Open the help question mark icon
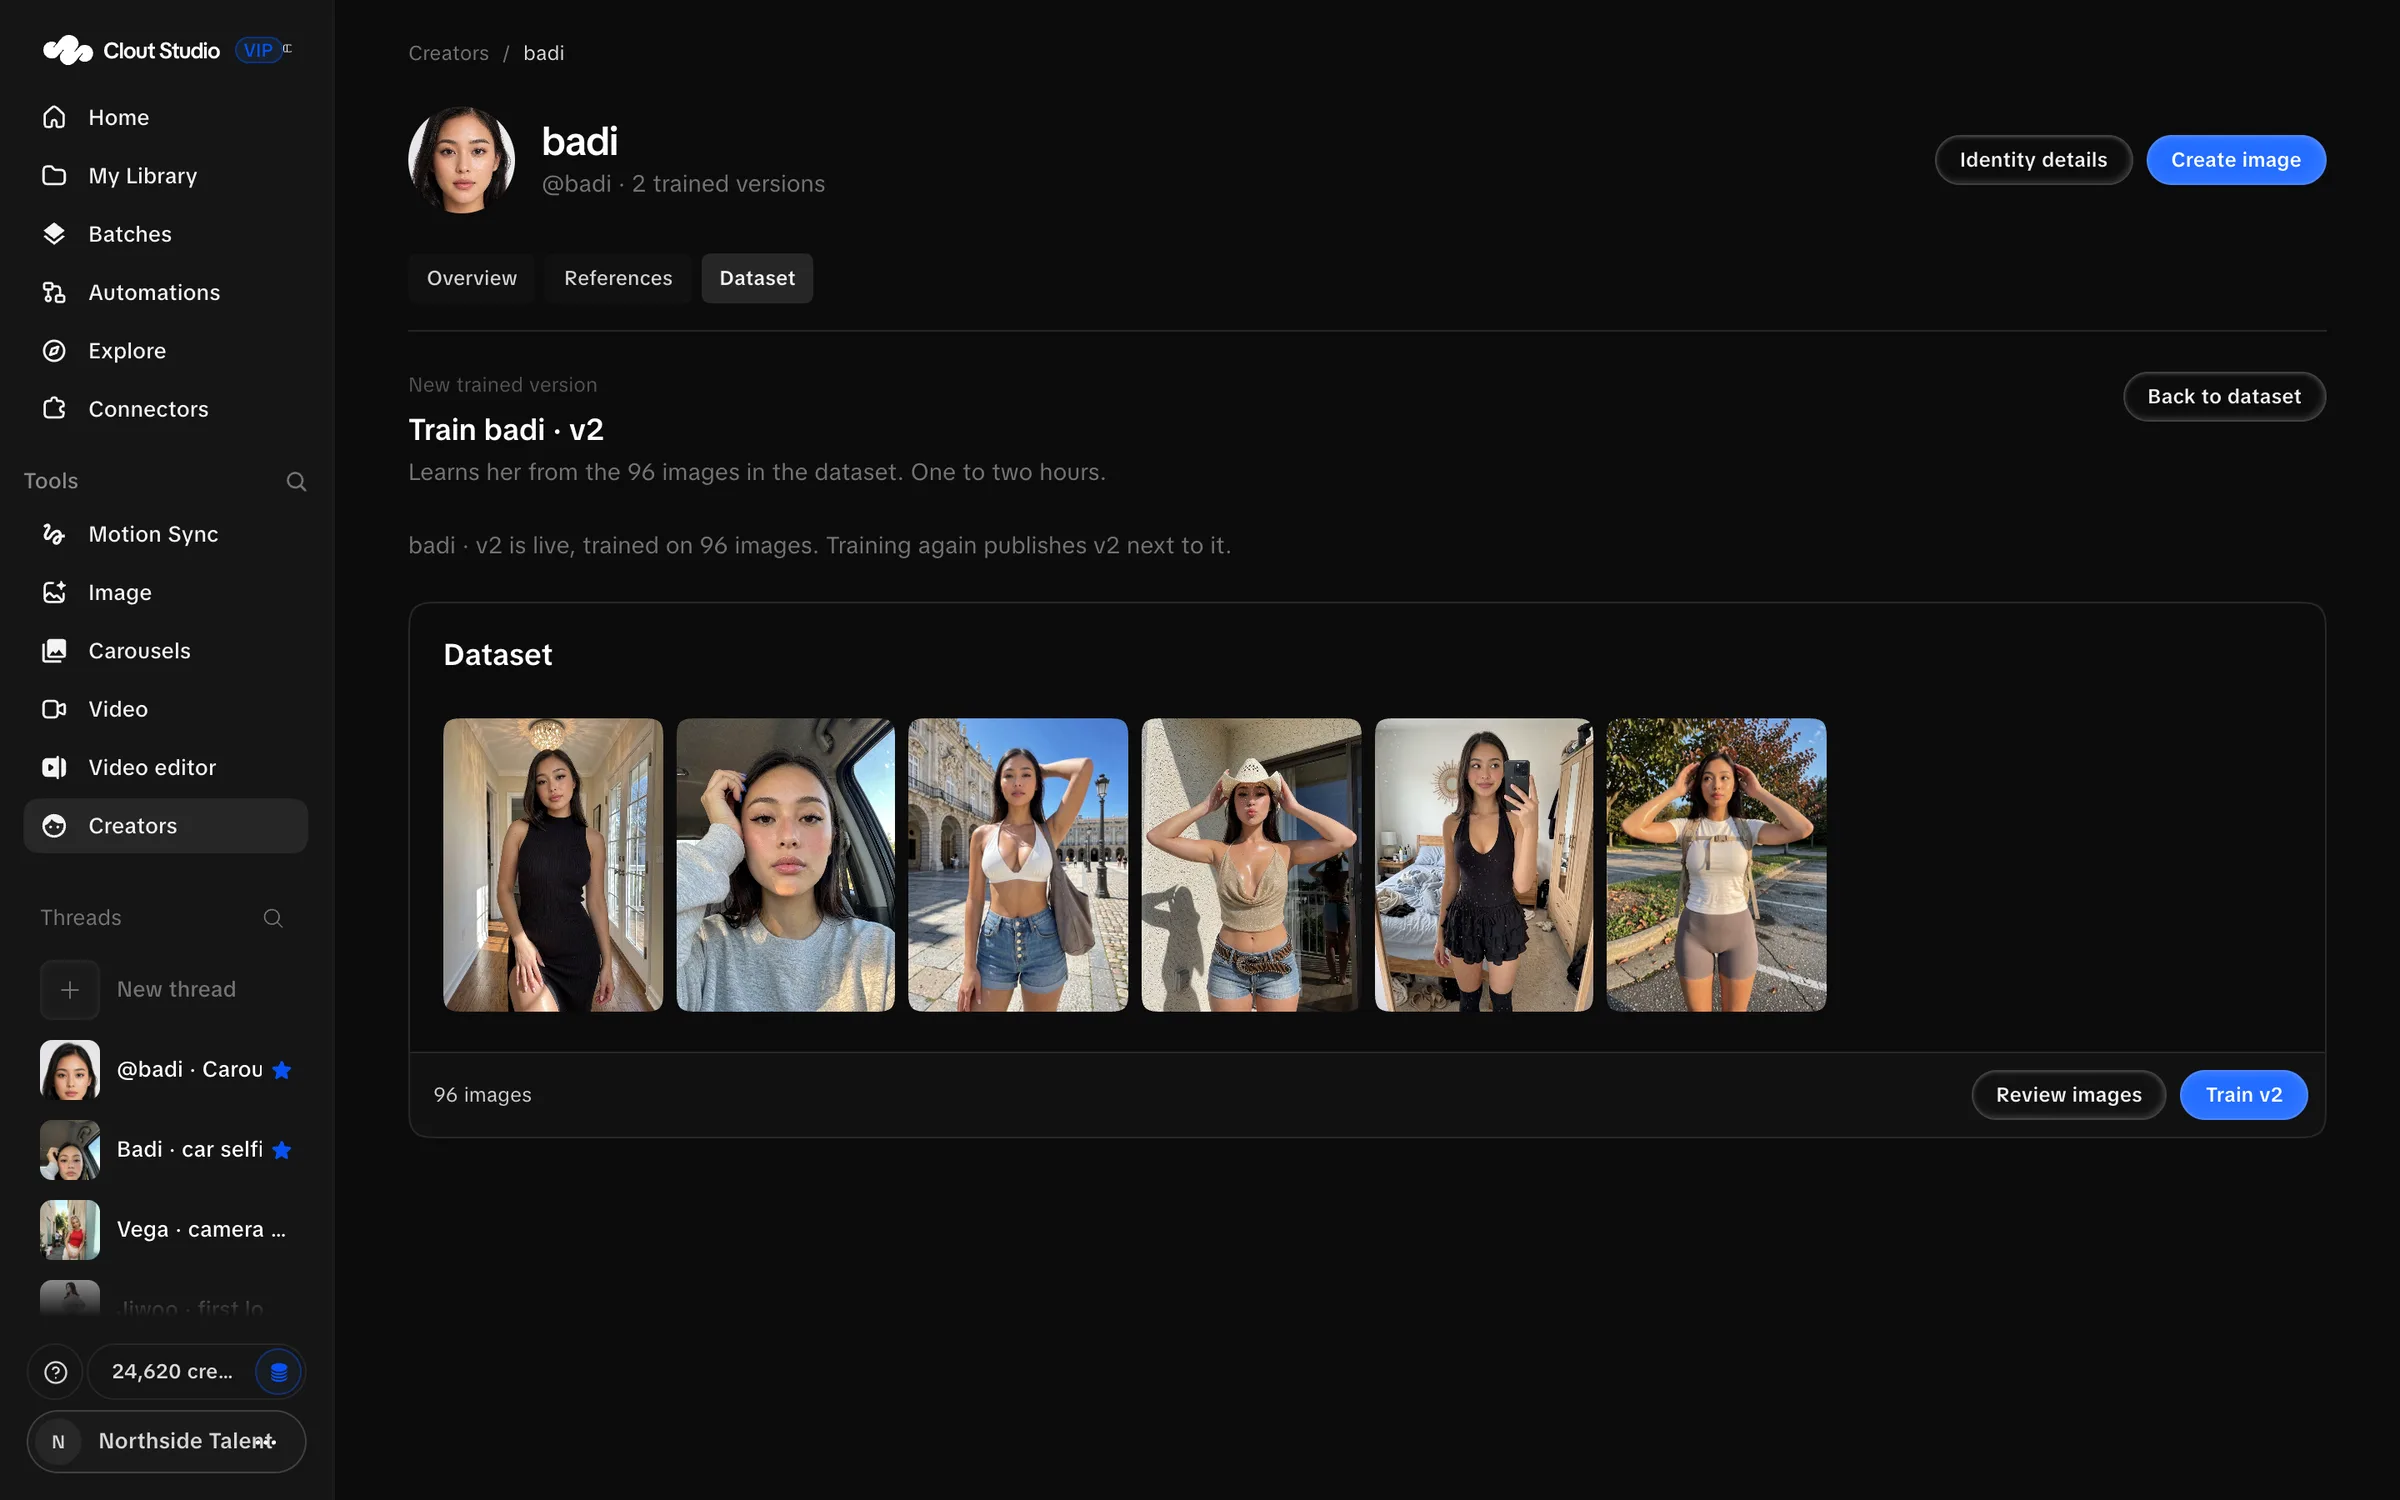The height and width of the screenshot is (1500, 2400). tap(56, 1372)
